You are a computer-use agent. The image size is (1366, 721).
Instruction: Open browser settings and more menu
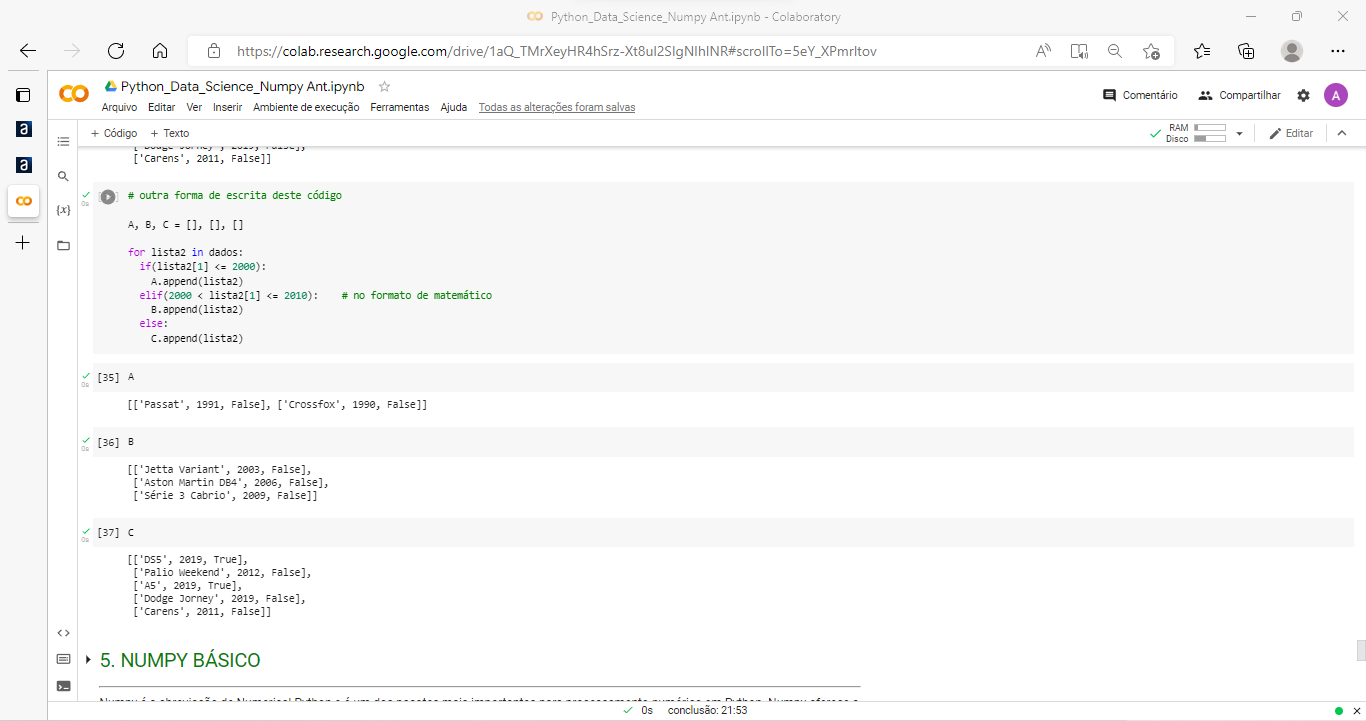tap(1338, 51)
